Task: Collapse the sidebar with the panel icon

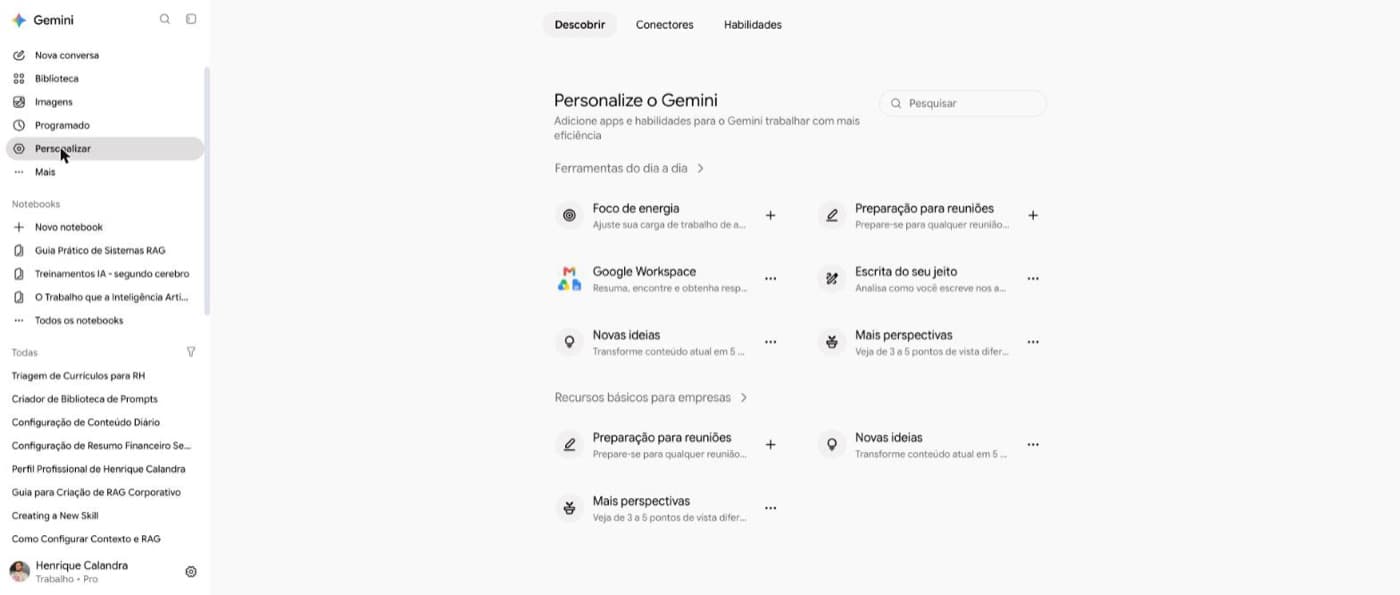Action: click(191, 19)
